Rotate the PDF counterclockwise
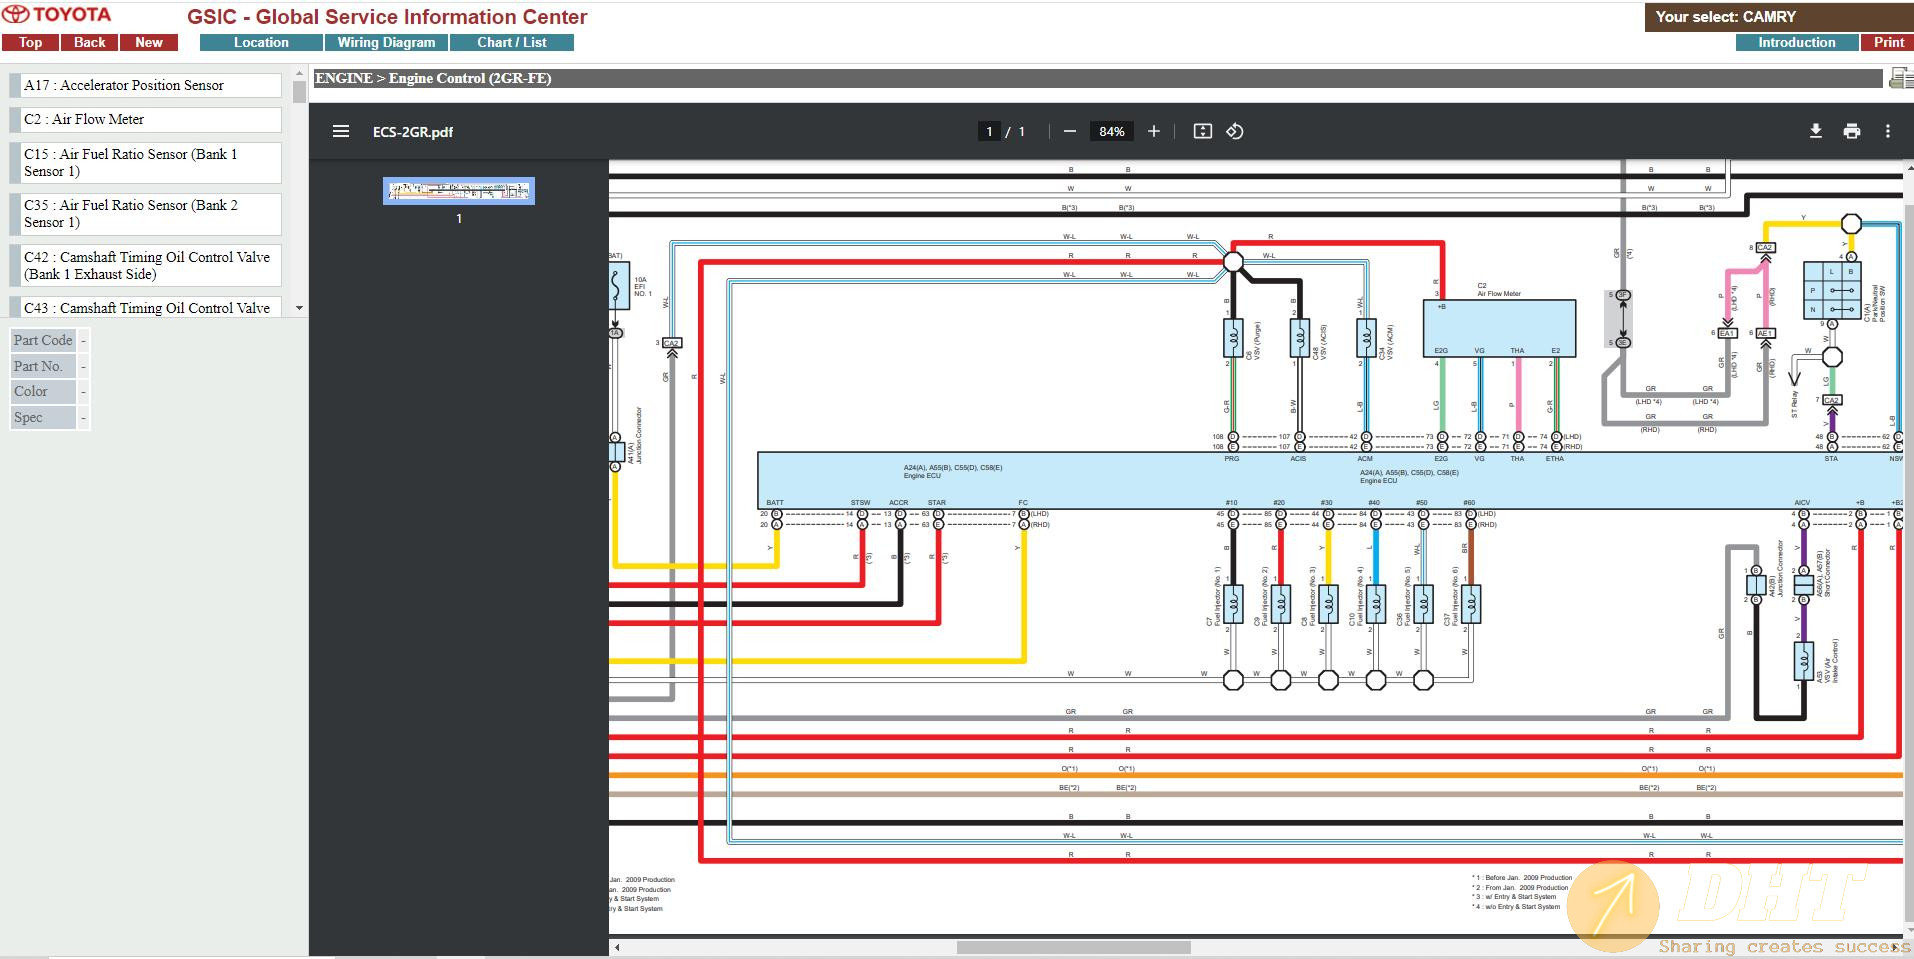This screenshot has height=959, width=1914. 1235,131
